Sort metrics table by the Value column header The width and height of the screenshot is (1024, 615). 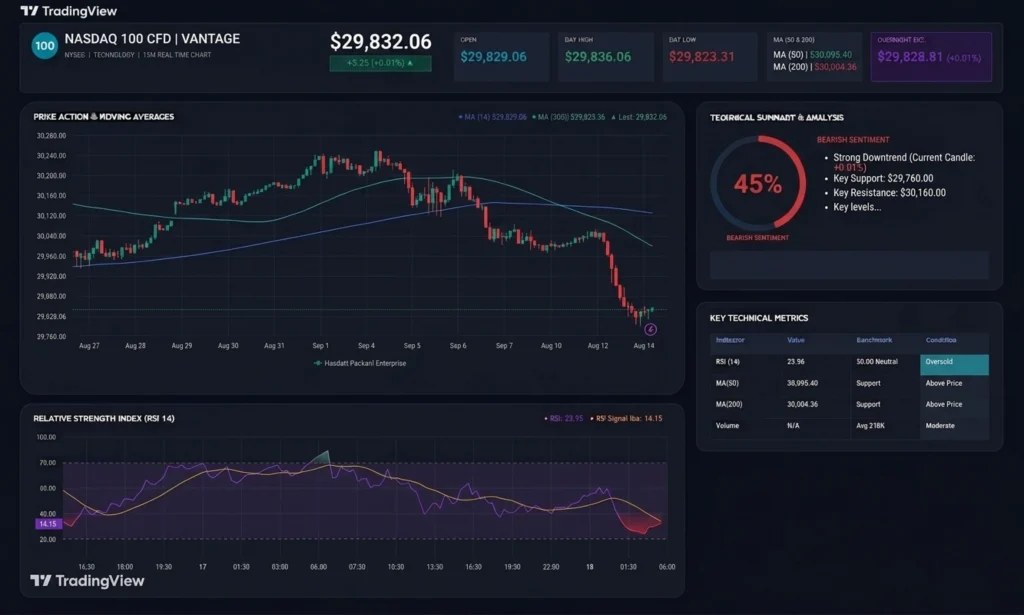tap(795, 340)
